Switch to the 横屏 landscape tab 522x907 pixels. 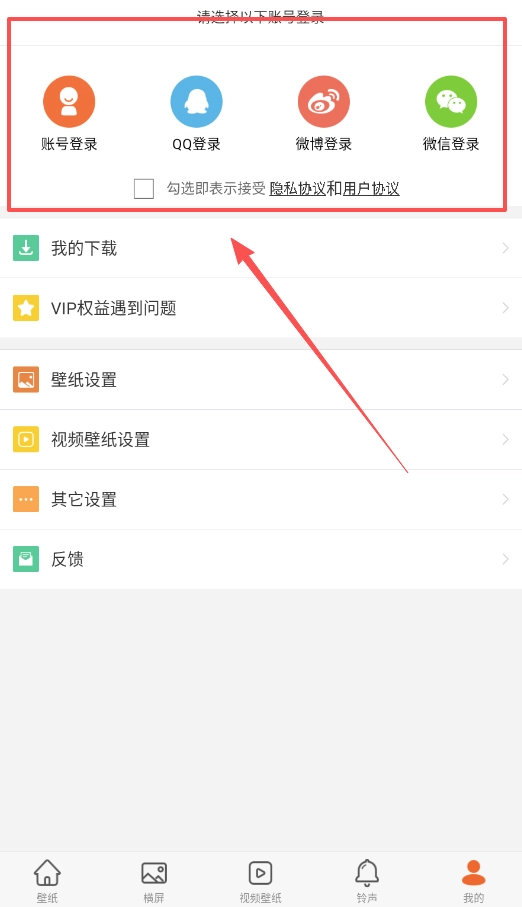[x=154, y=880]
